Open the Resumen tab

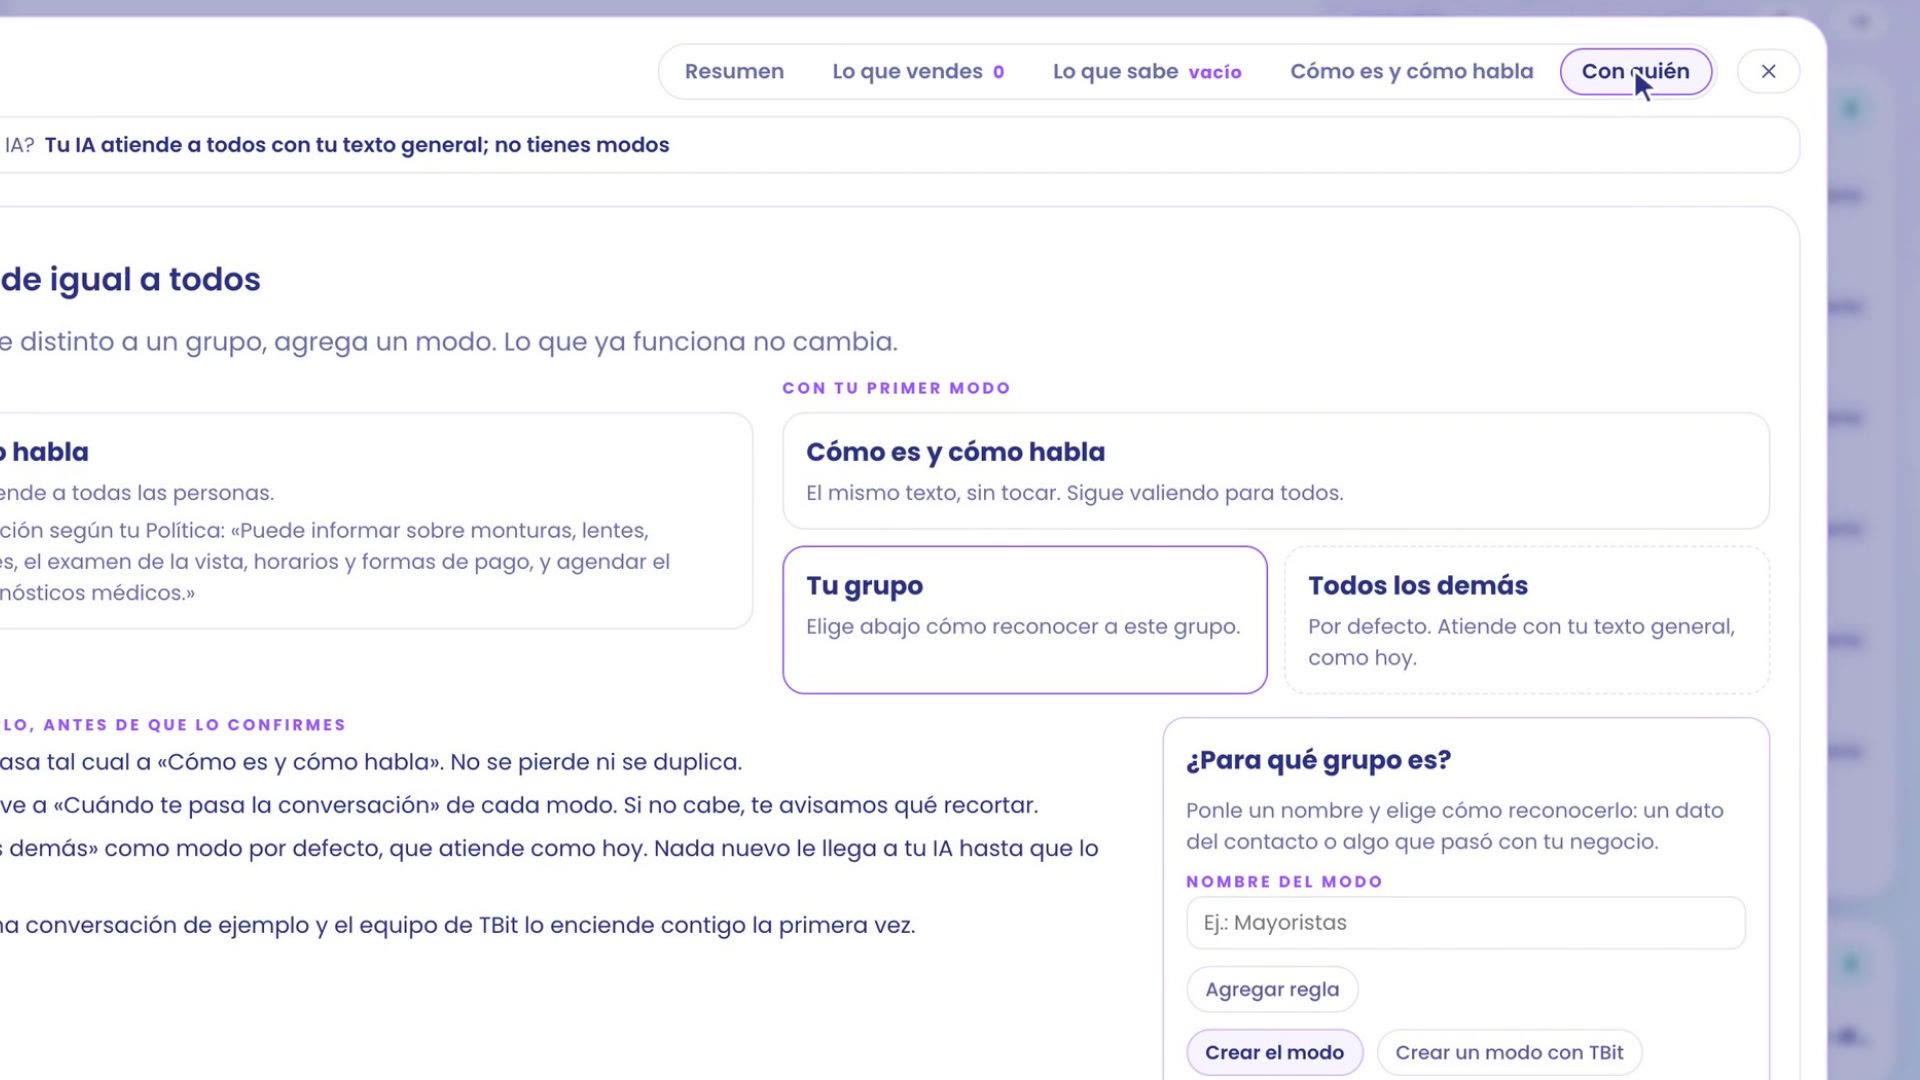click(x=734, y=71)
